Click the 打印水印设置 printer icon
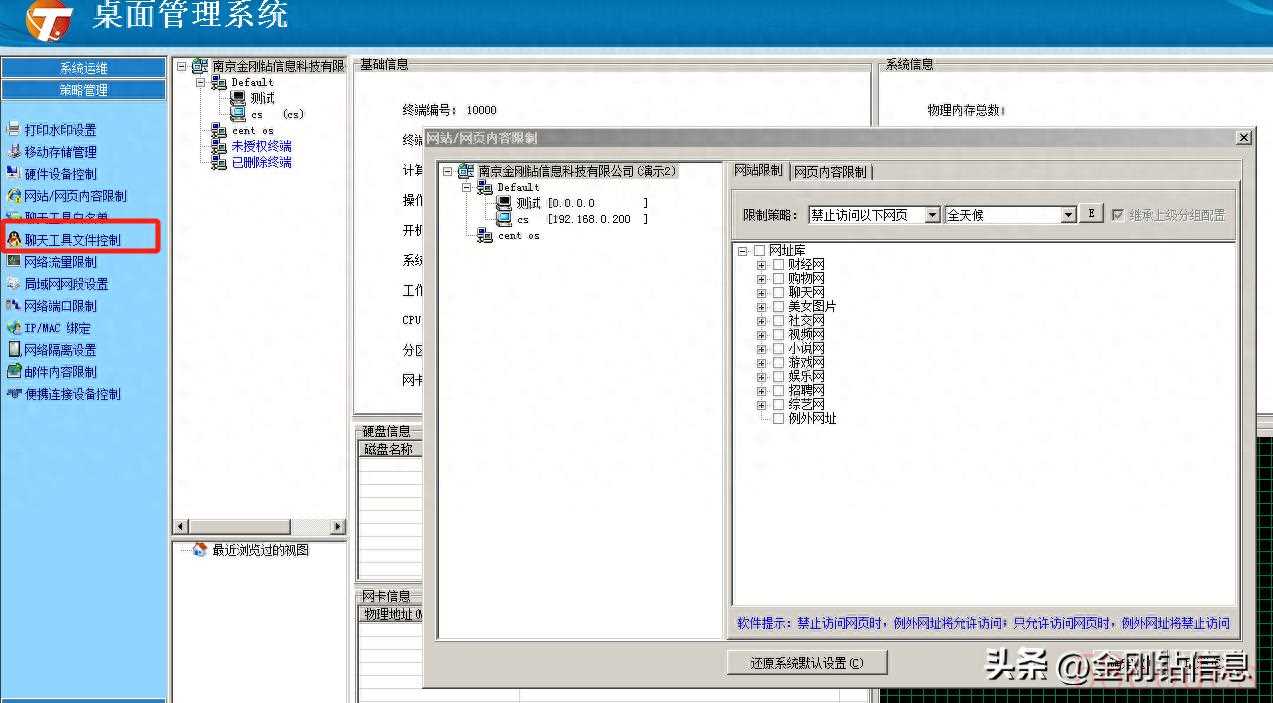This screenshot has width=1273, height=703. click(x=13, y=130)
